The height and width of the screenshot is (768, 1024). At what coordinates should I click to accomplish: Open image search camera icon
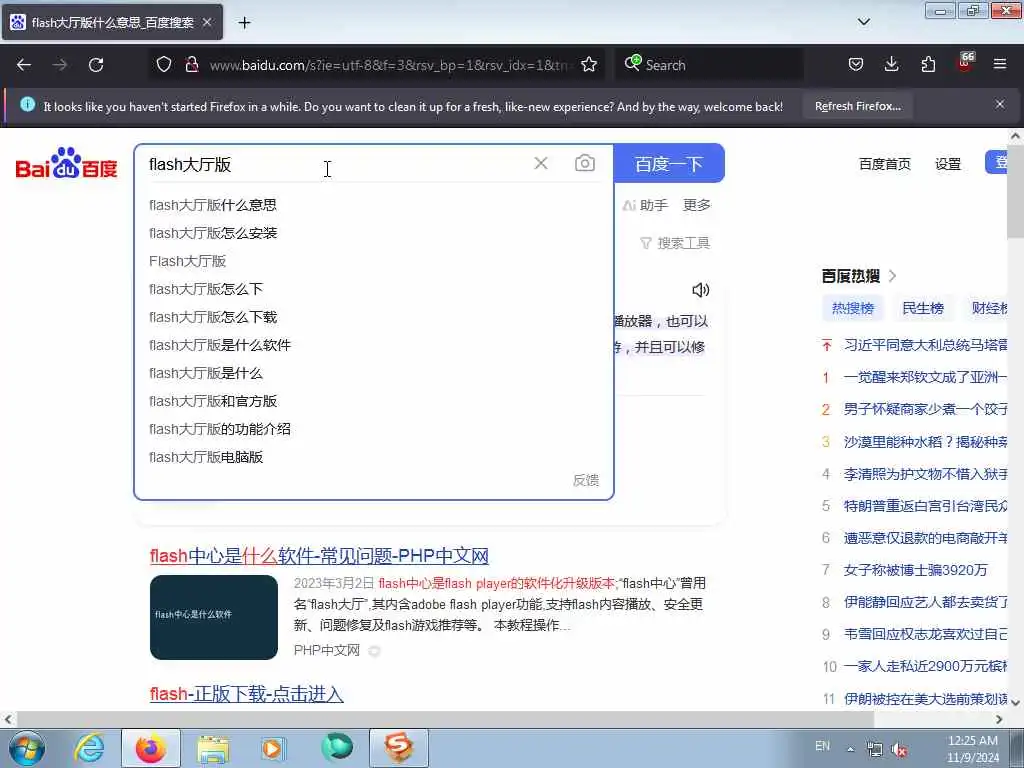pos(584,163)
